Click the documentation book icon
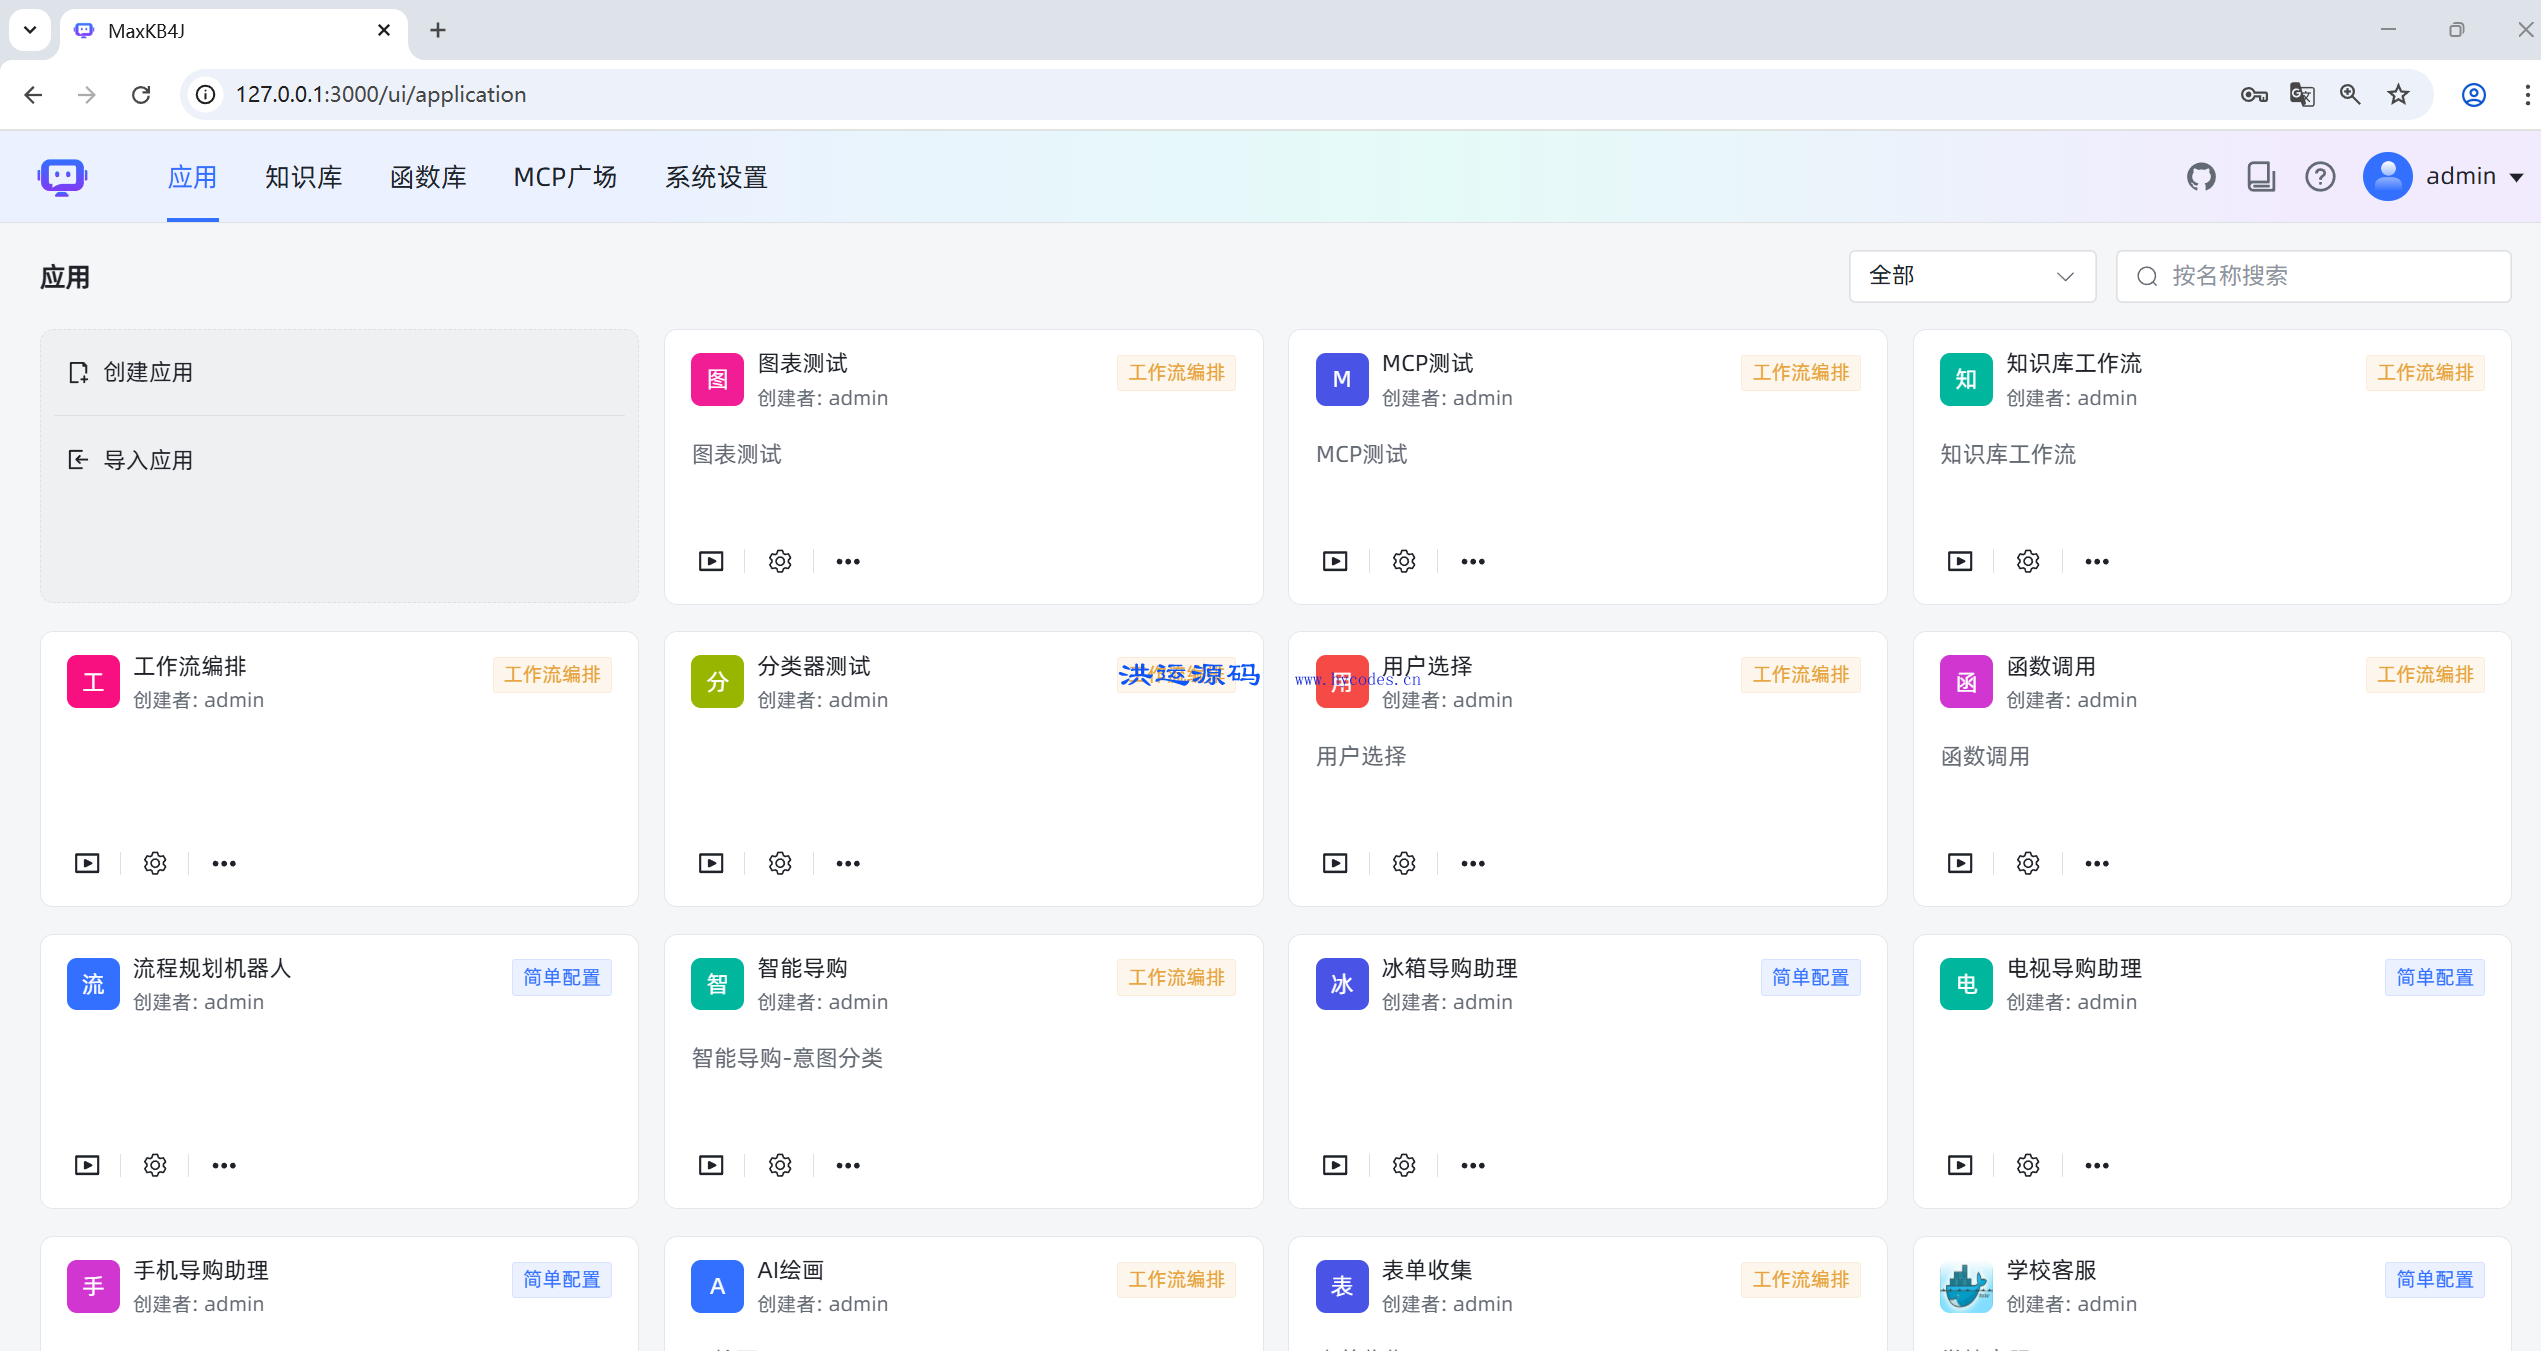 click(x=2261, y=177)
